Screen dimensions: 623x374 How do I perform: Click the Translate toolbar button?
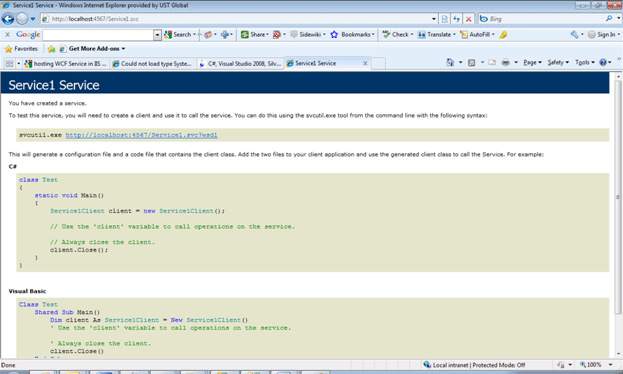pyautogui.click(x=436, y=35)
